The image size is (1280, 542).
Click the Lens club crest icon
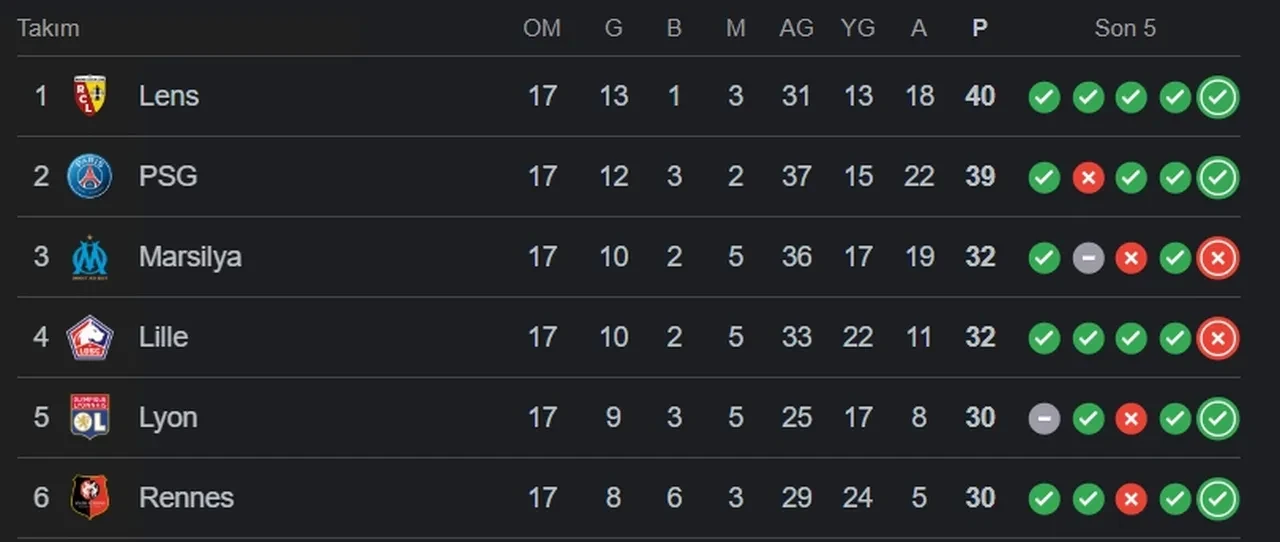[89, 96]
